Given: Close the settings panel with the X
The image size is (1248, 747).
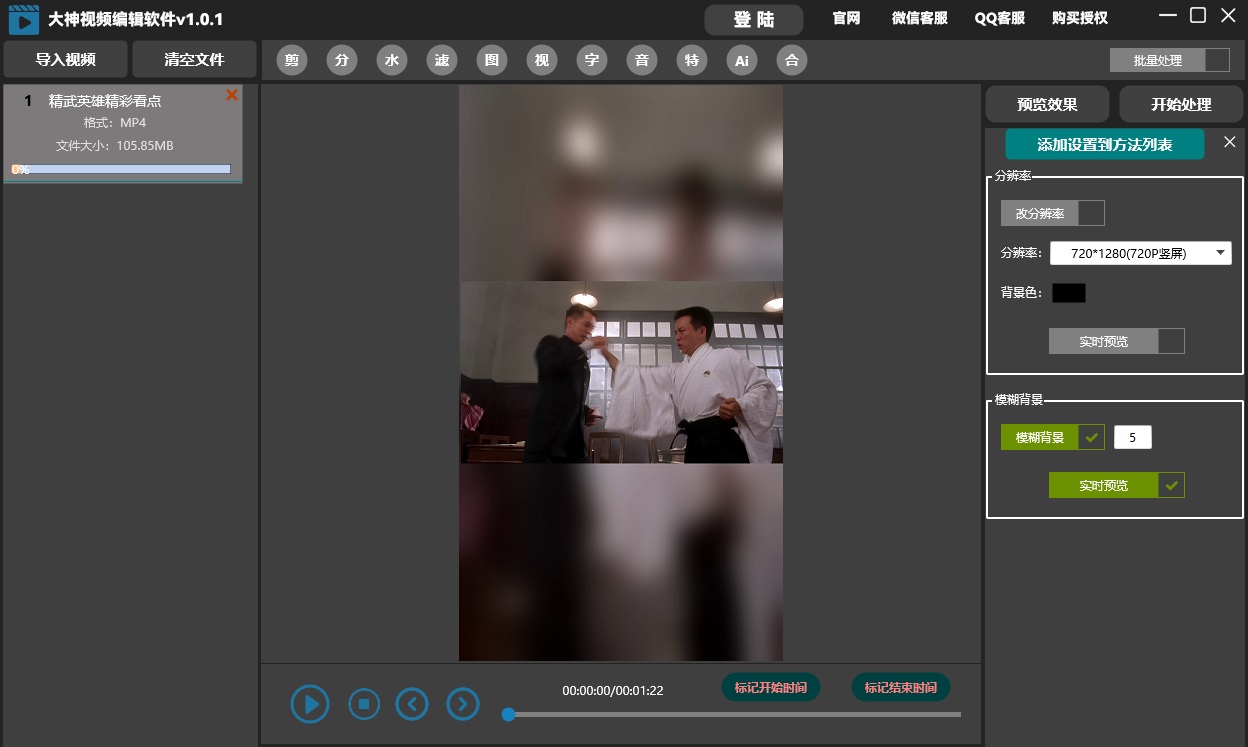Looking at the screenshot, I should 1230,142.
